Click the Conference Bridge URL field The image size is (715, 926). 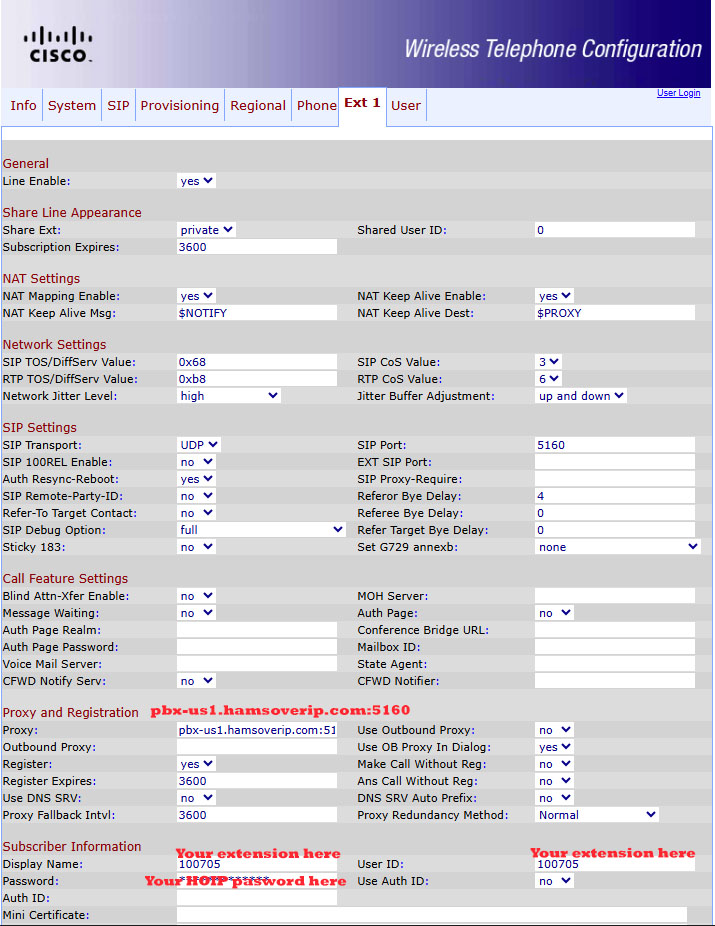615,630
